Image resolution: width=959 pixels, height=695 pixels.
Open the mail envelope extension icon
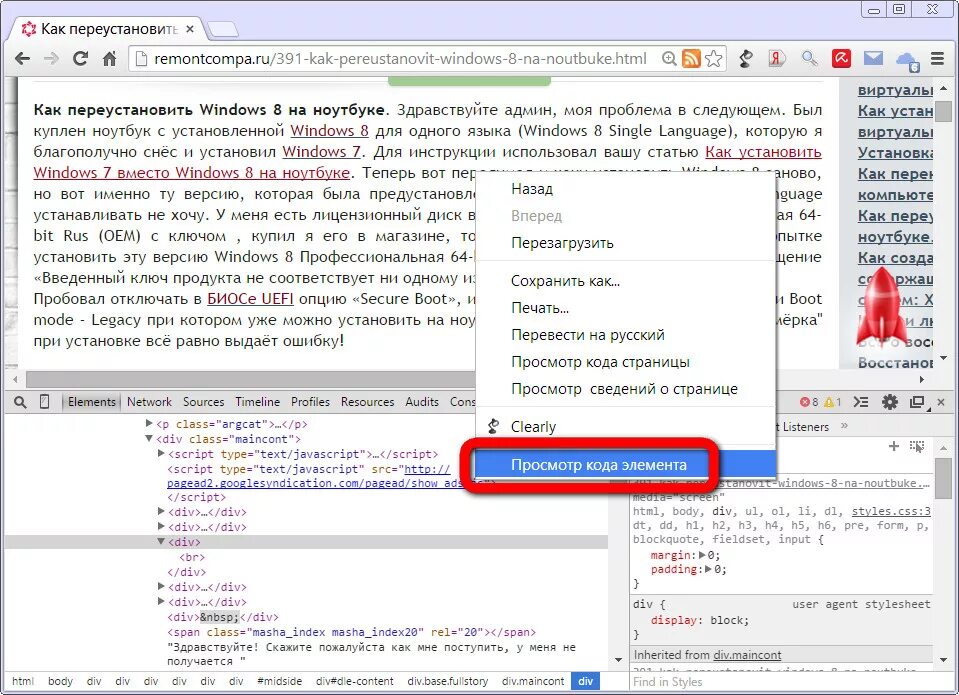873,58
